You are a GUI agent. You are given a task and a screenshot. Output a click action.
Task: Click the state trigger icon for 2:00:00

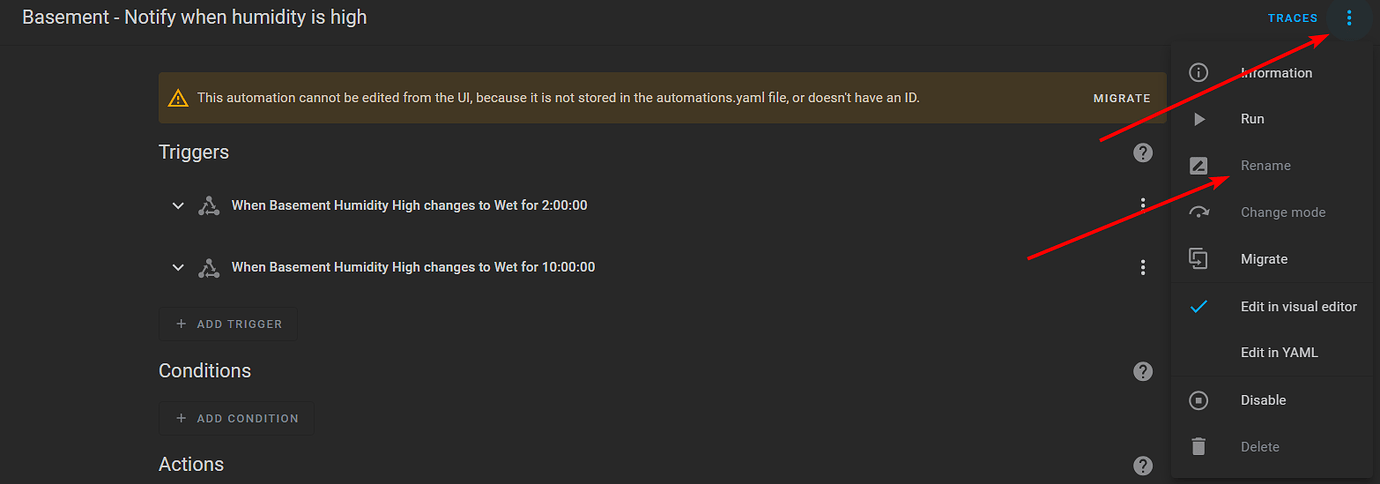208,205
